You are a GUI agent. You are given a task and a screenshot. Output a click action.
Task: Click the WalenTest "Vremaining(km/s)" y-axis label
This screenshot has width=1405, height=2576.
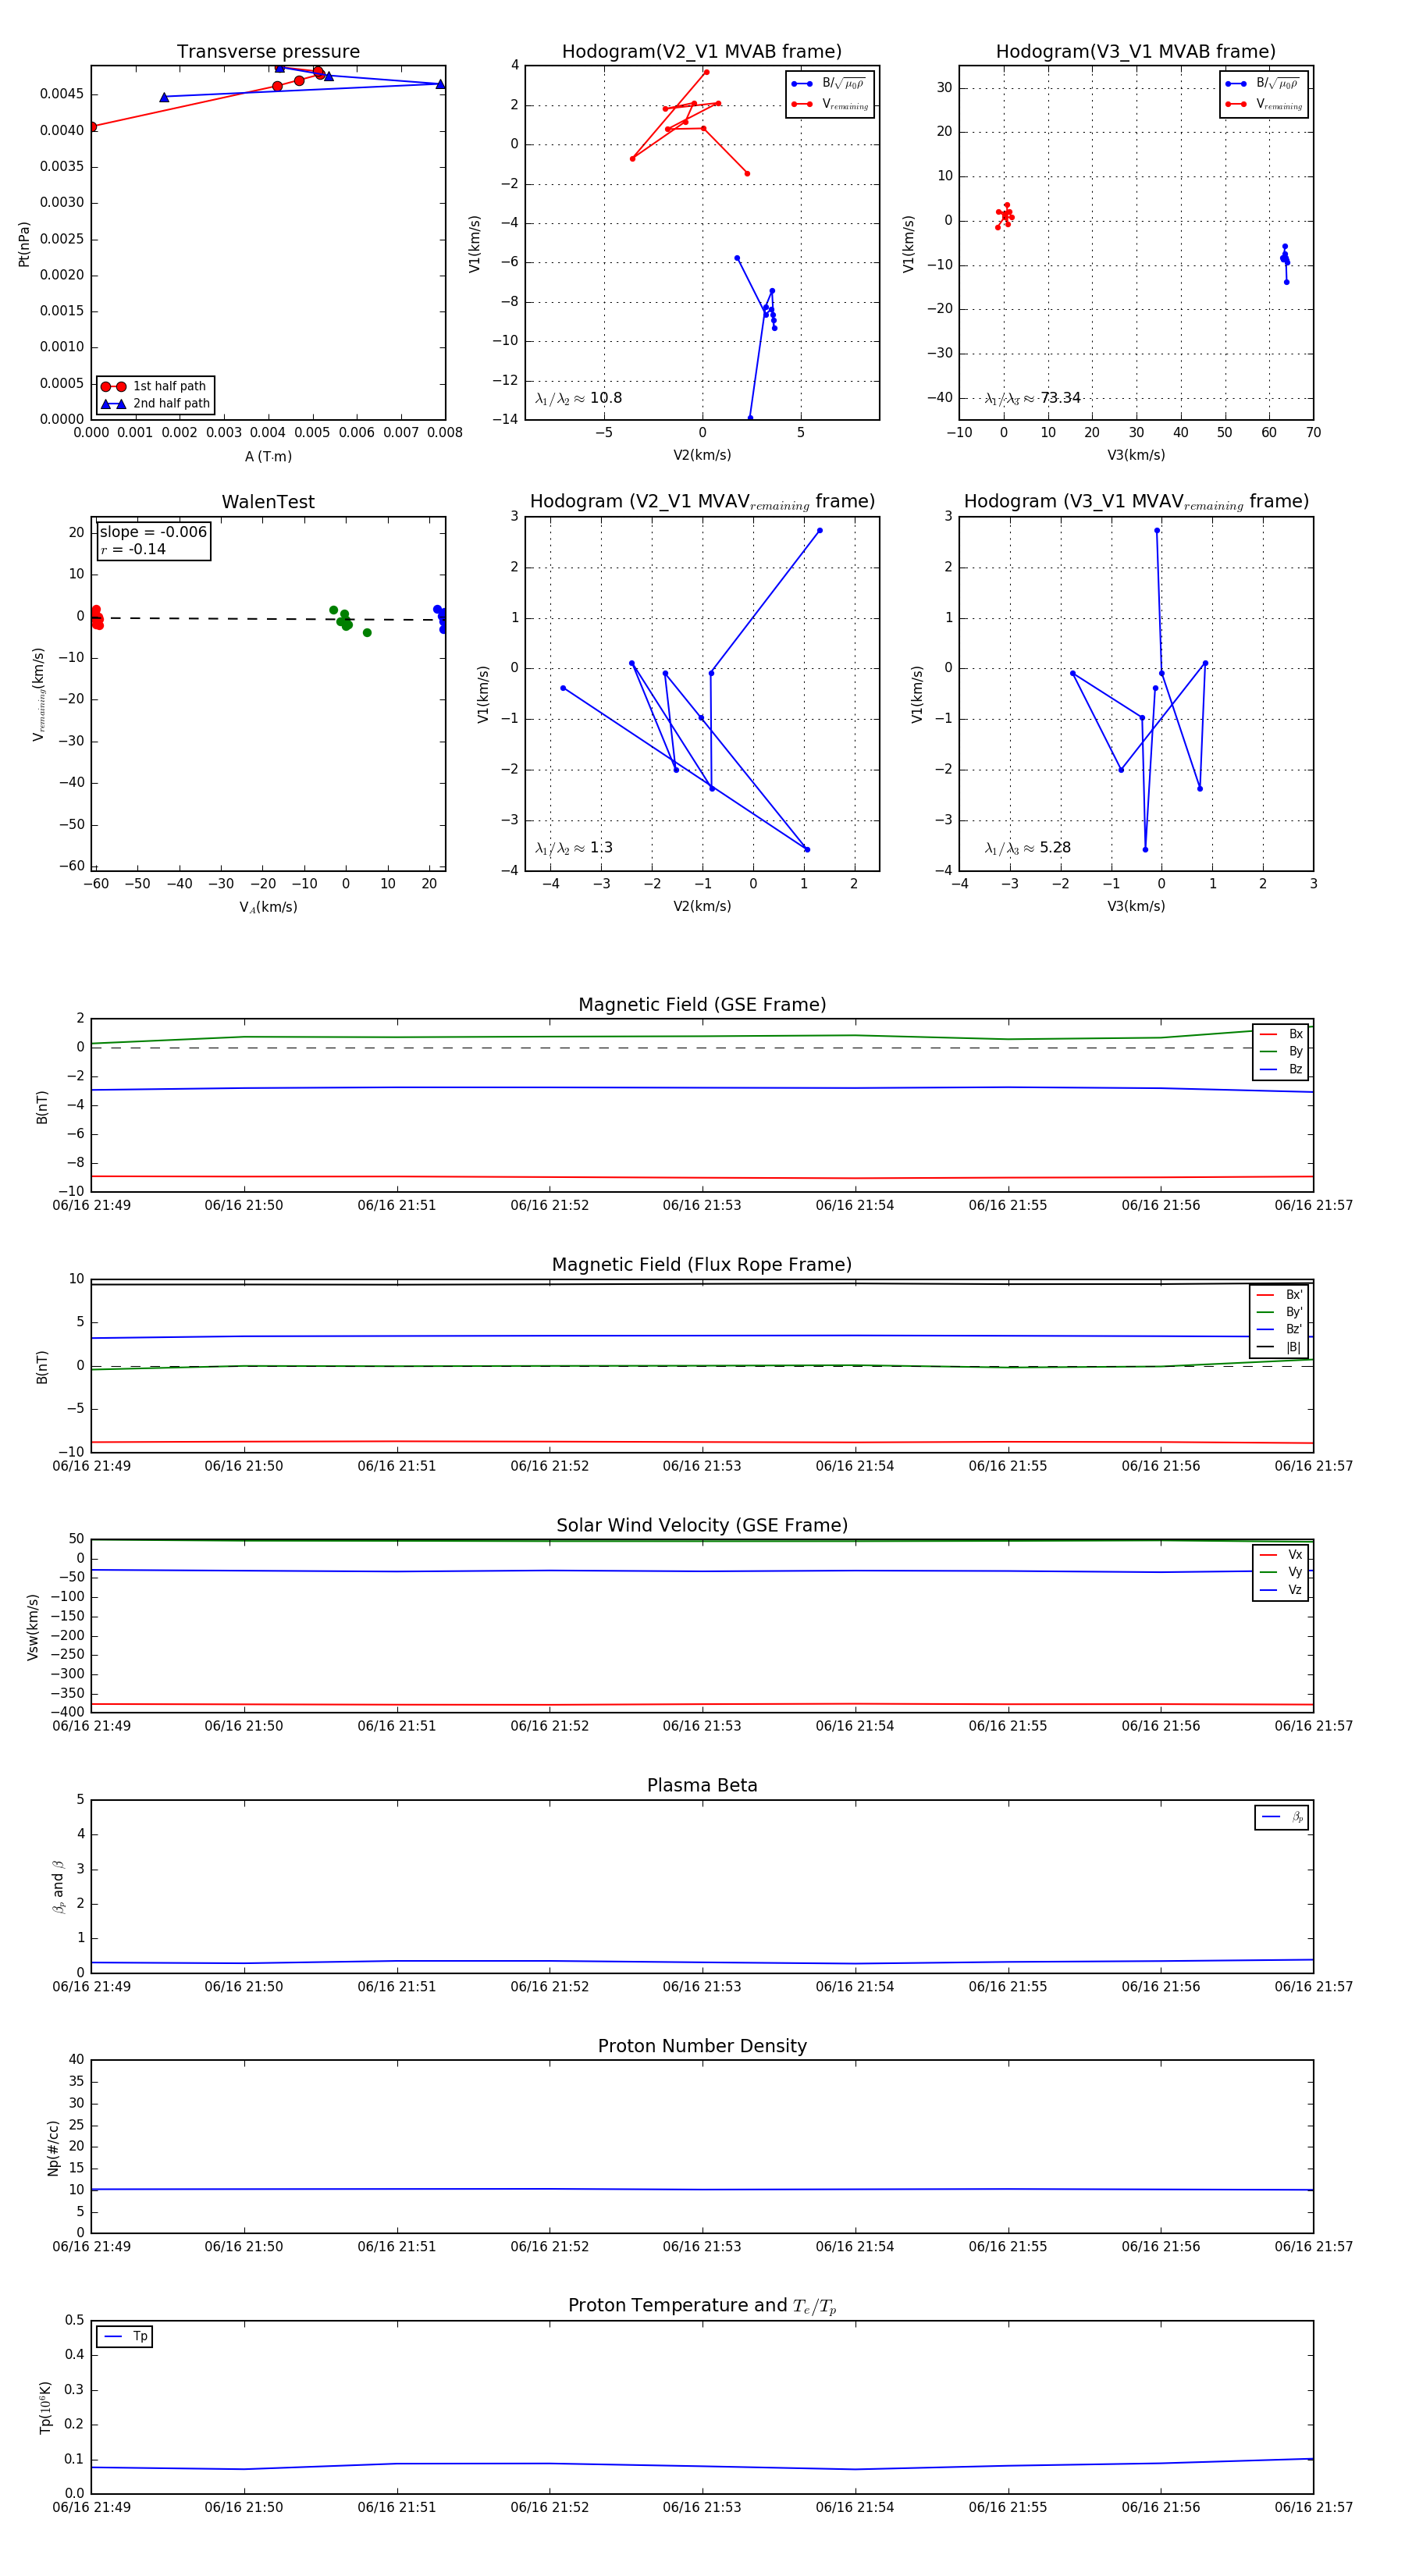(x=39, y=694)
